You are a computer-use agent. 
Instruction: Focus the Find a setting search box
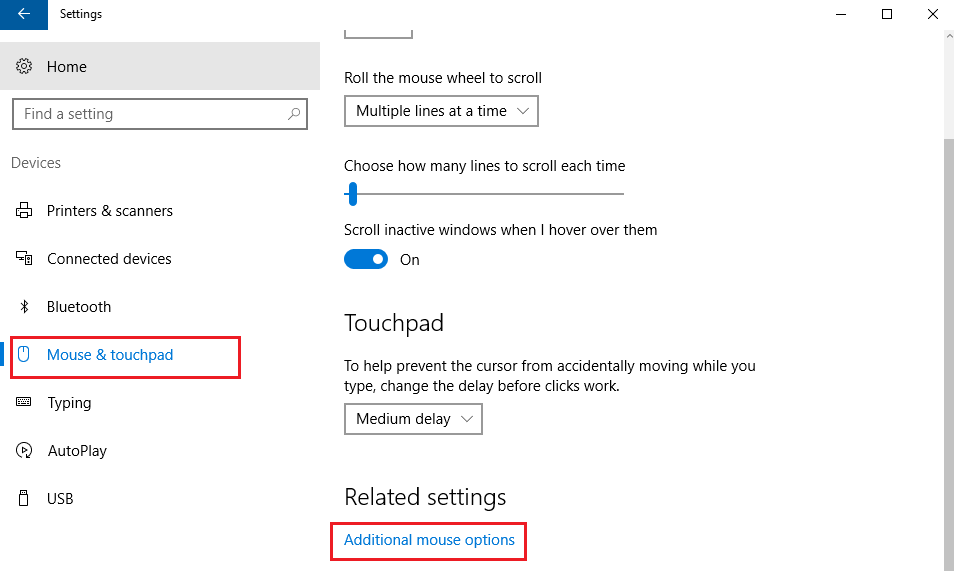point(150,114)
